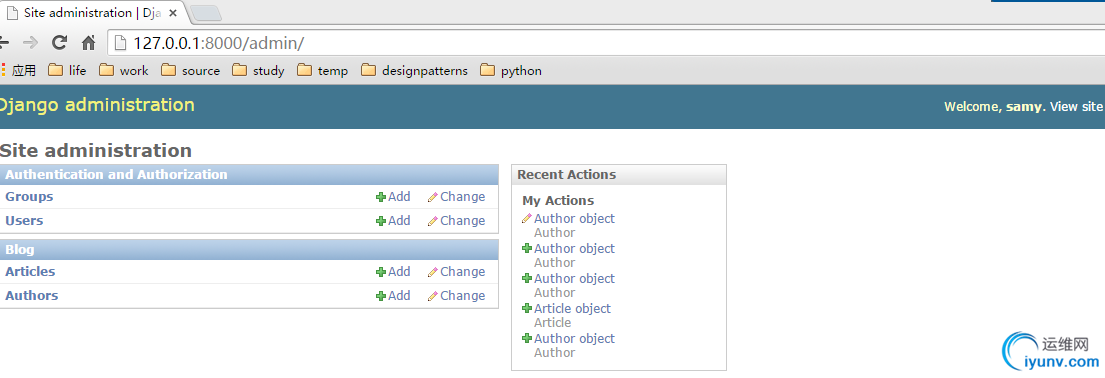Image resolution: width=1105 pixels, height=378 pixels.
Task: Add a new Author
Action: click(393, 295)
